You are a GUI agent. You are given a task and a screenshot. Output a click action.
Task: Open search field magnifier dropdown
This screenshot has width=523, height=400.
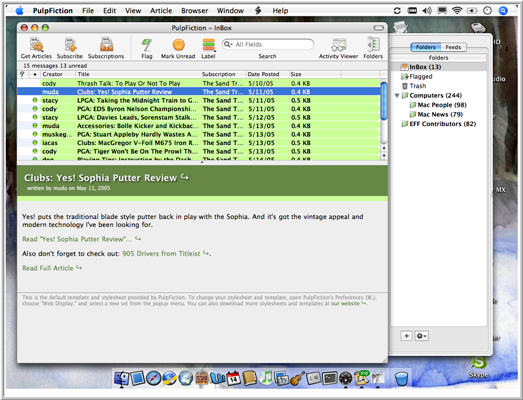(x=228, y=44)
